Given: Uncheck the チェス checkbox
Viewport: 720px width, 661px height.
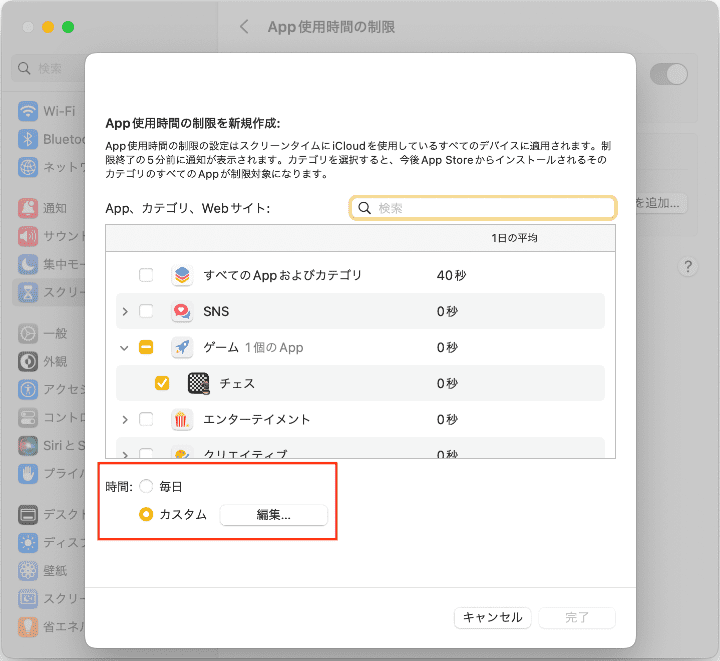Looking at the screenshot, I should click(x=162, y=383).
